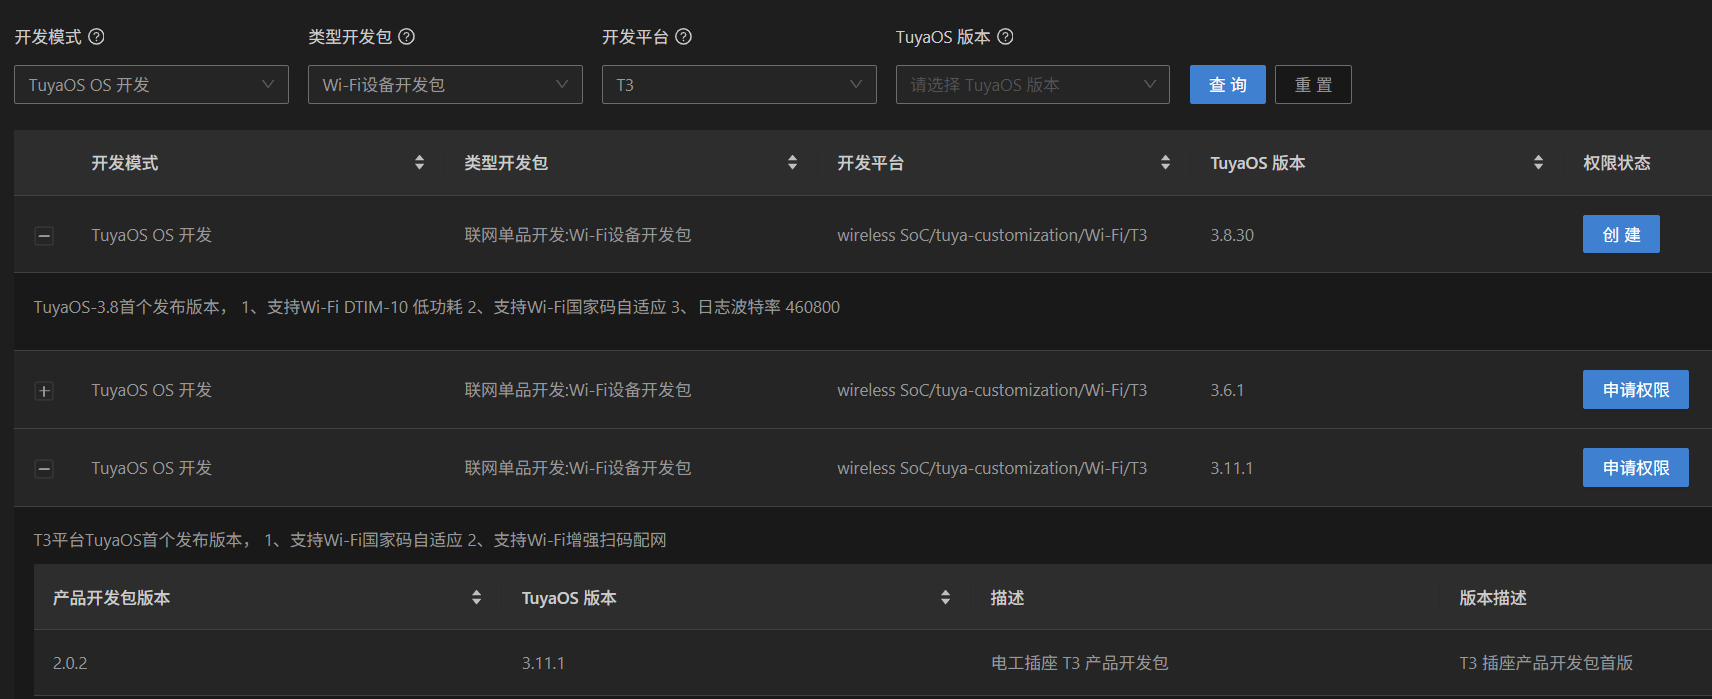Click help icon next to TuyaOS 版本 label
Image resolution: width=1712 pixels, height=699 pixels.
(x=1005, y=37)
